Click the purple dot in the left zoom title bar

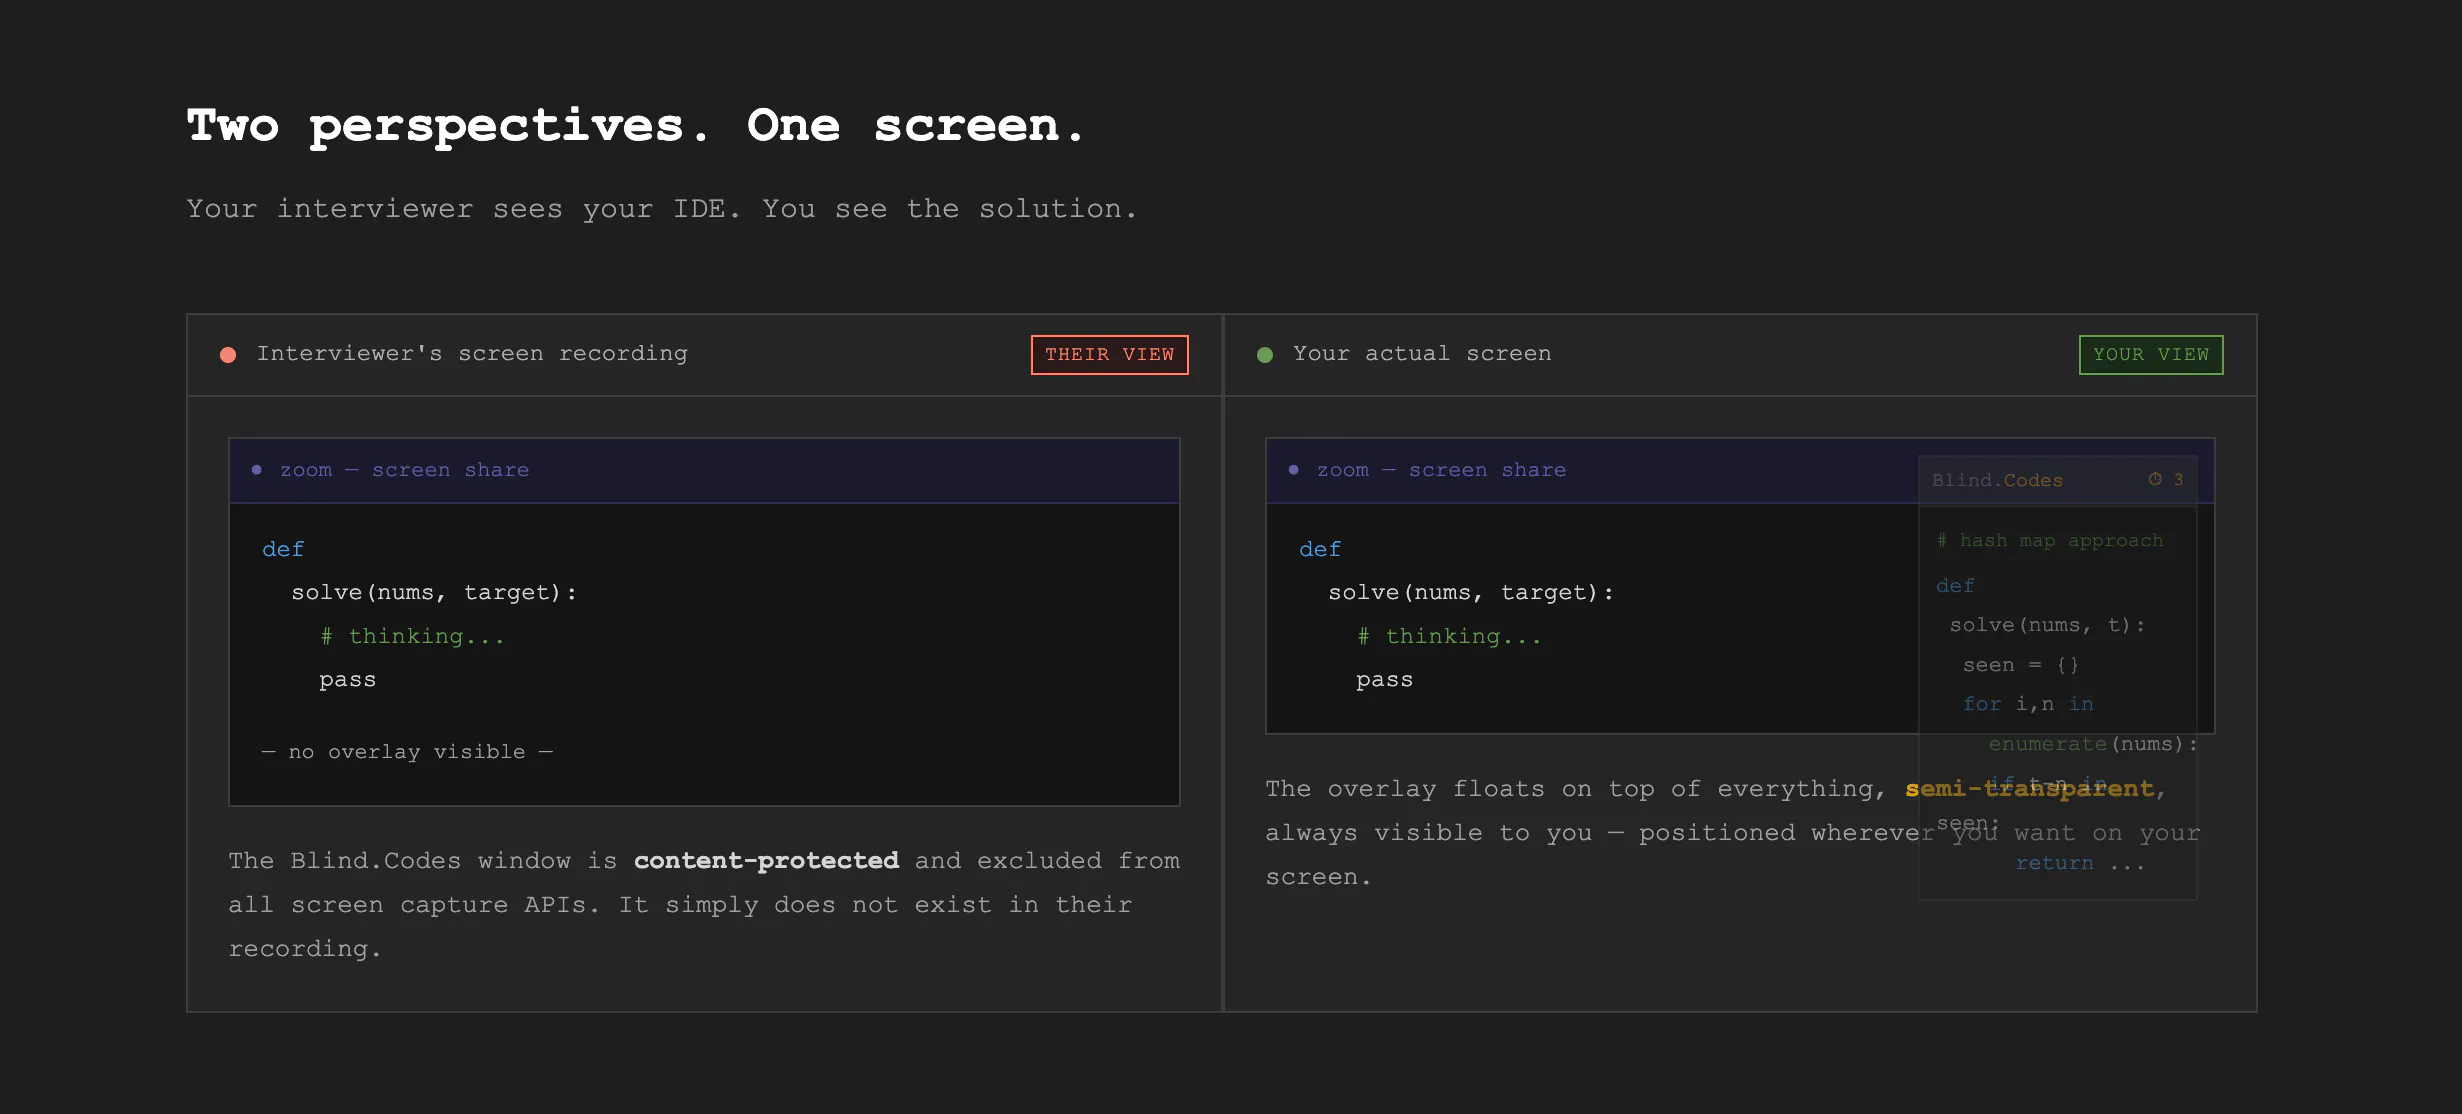(x=257, y=470)
